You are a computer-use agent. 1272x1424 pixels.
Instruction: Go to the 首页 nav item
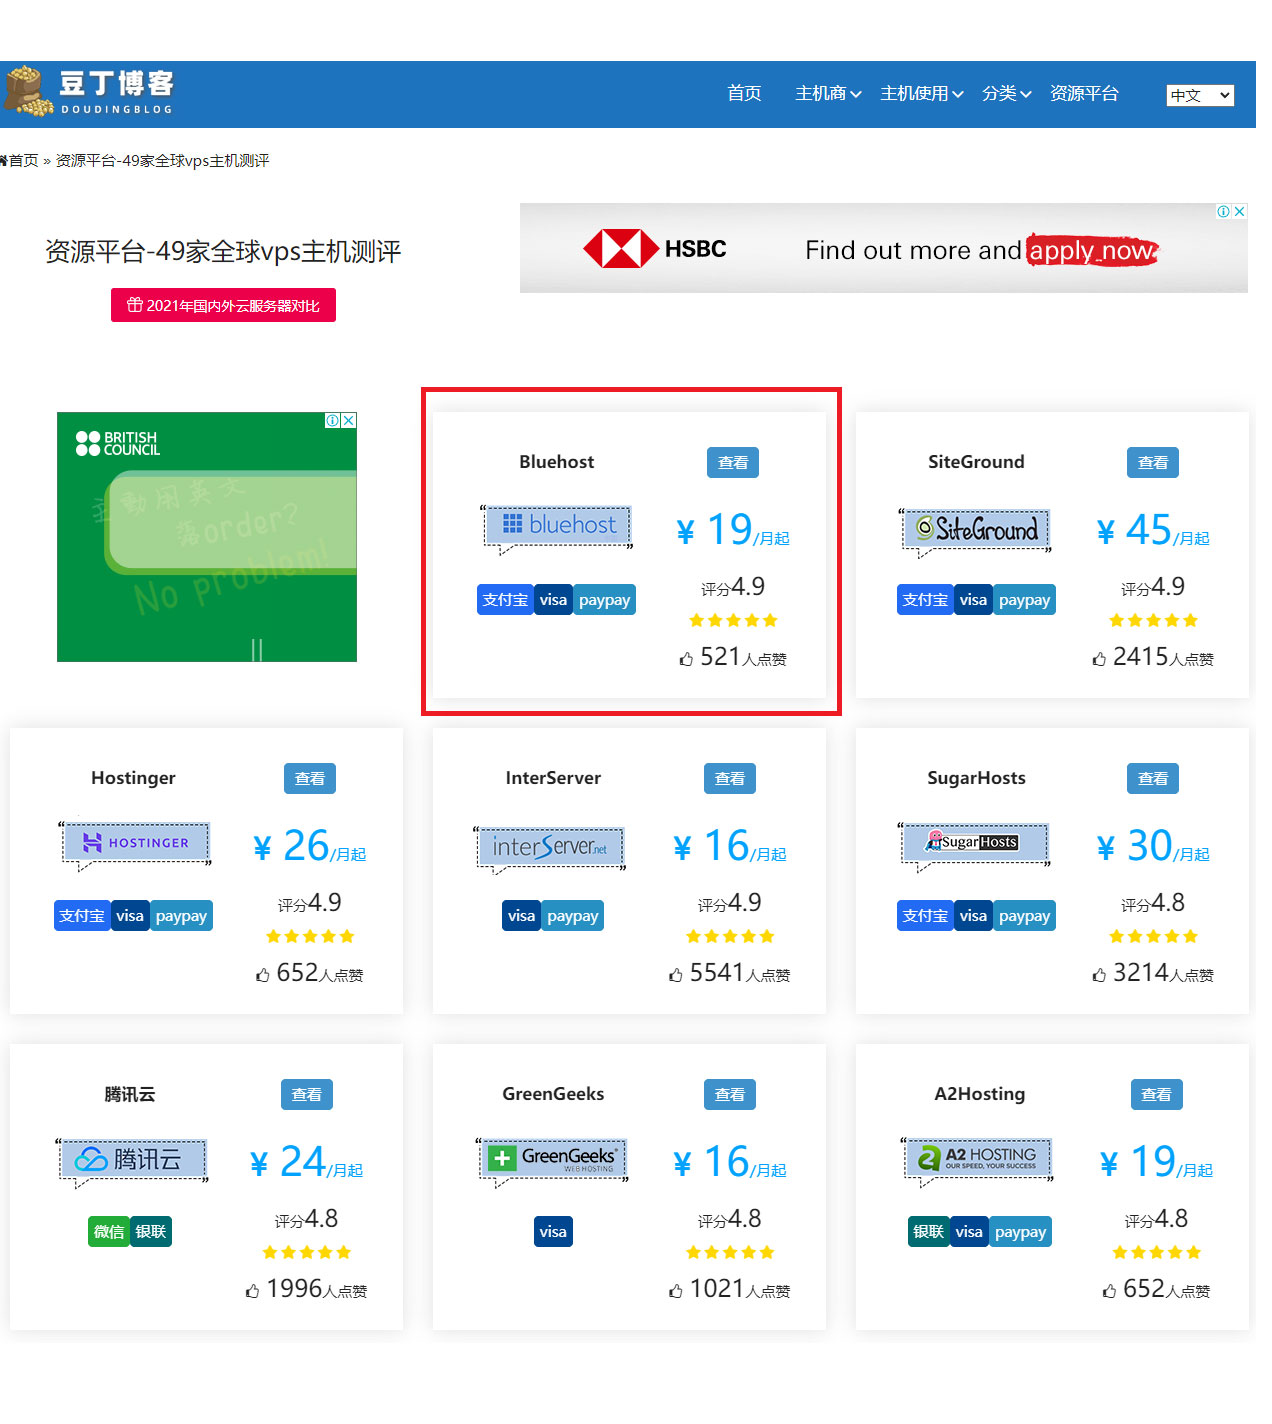pos(744,93)
